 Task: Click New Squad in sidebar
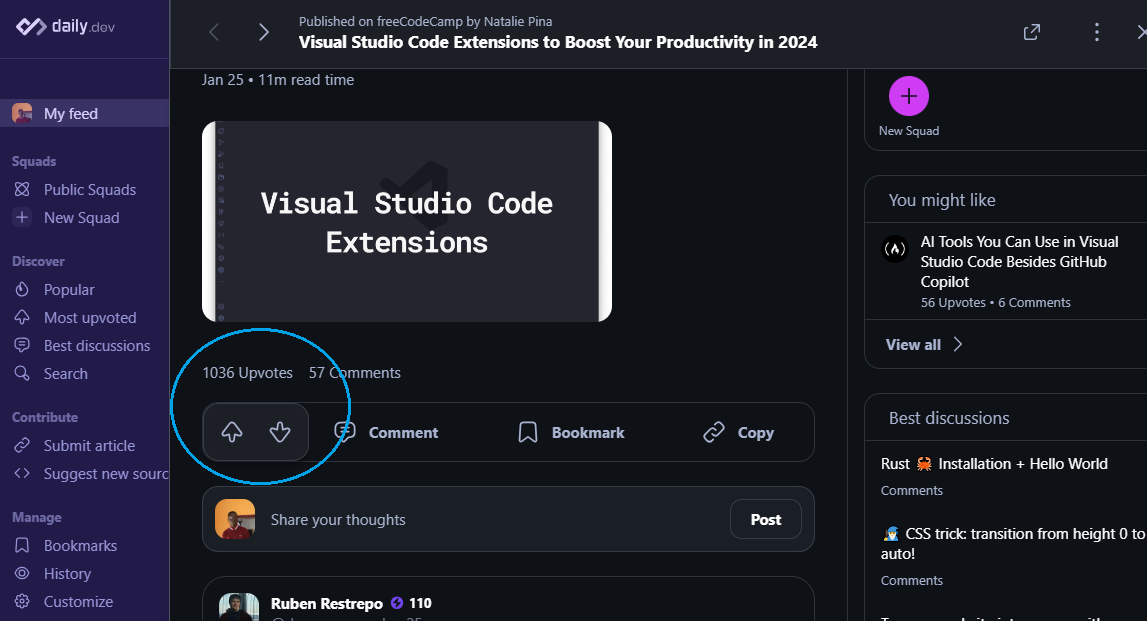point(84,217)
